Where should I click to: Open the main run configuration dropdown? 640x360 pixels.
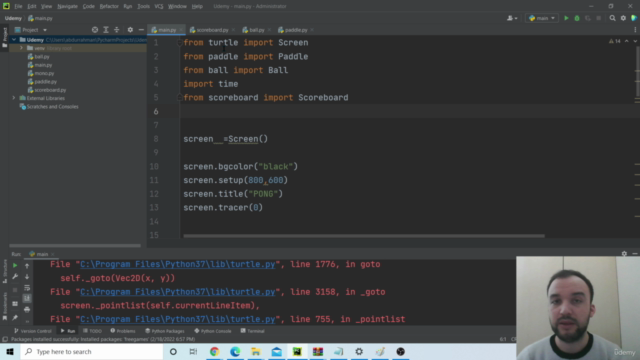click(542, 18)
